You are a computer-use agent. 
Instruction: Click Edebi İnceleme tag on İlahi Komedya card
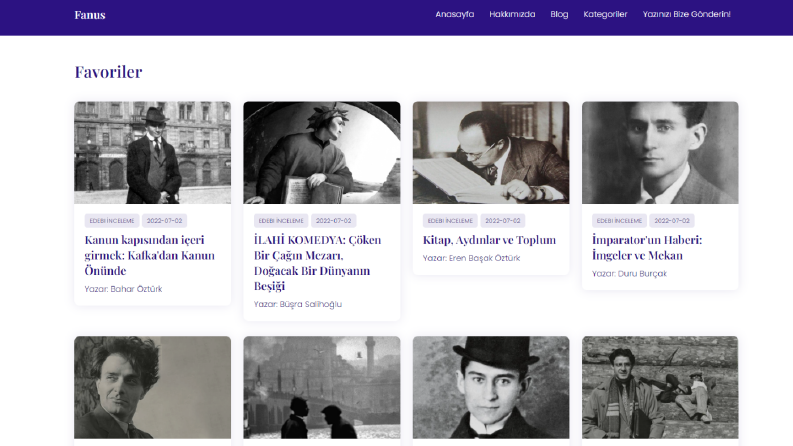click(x=281, y=221)
